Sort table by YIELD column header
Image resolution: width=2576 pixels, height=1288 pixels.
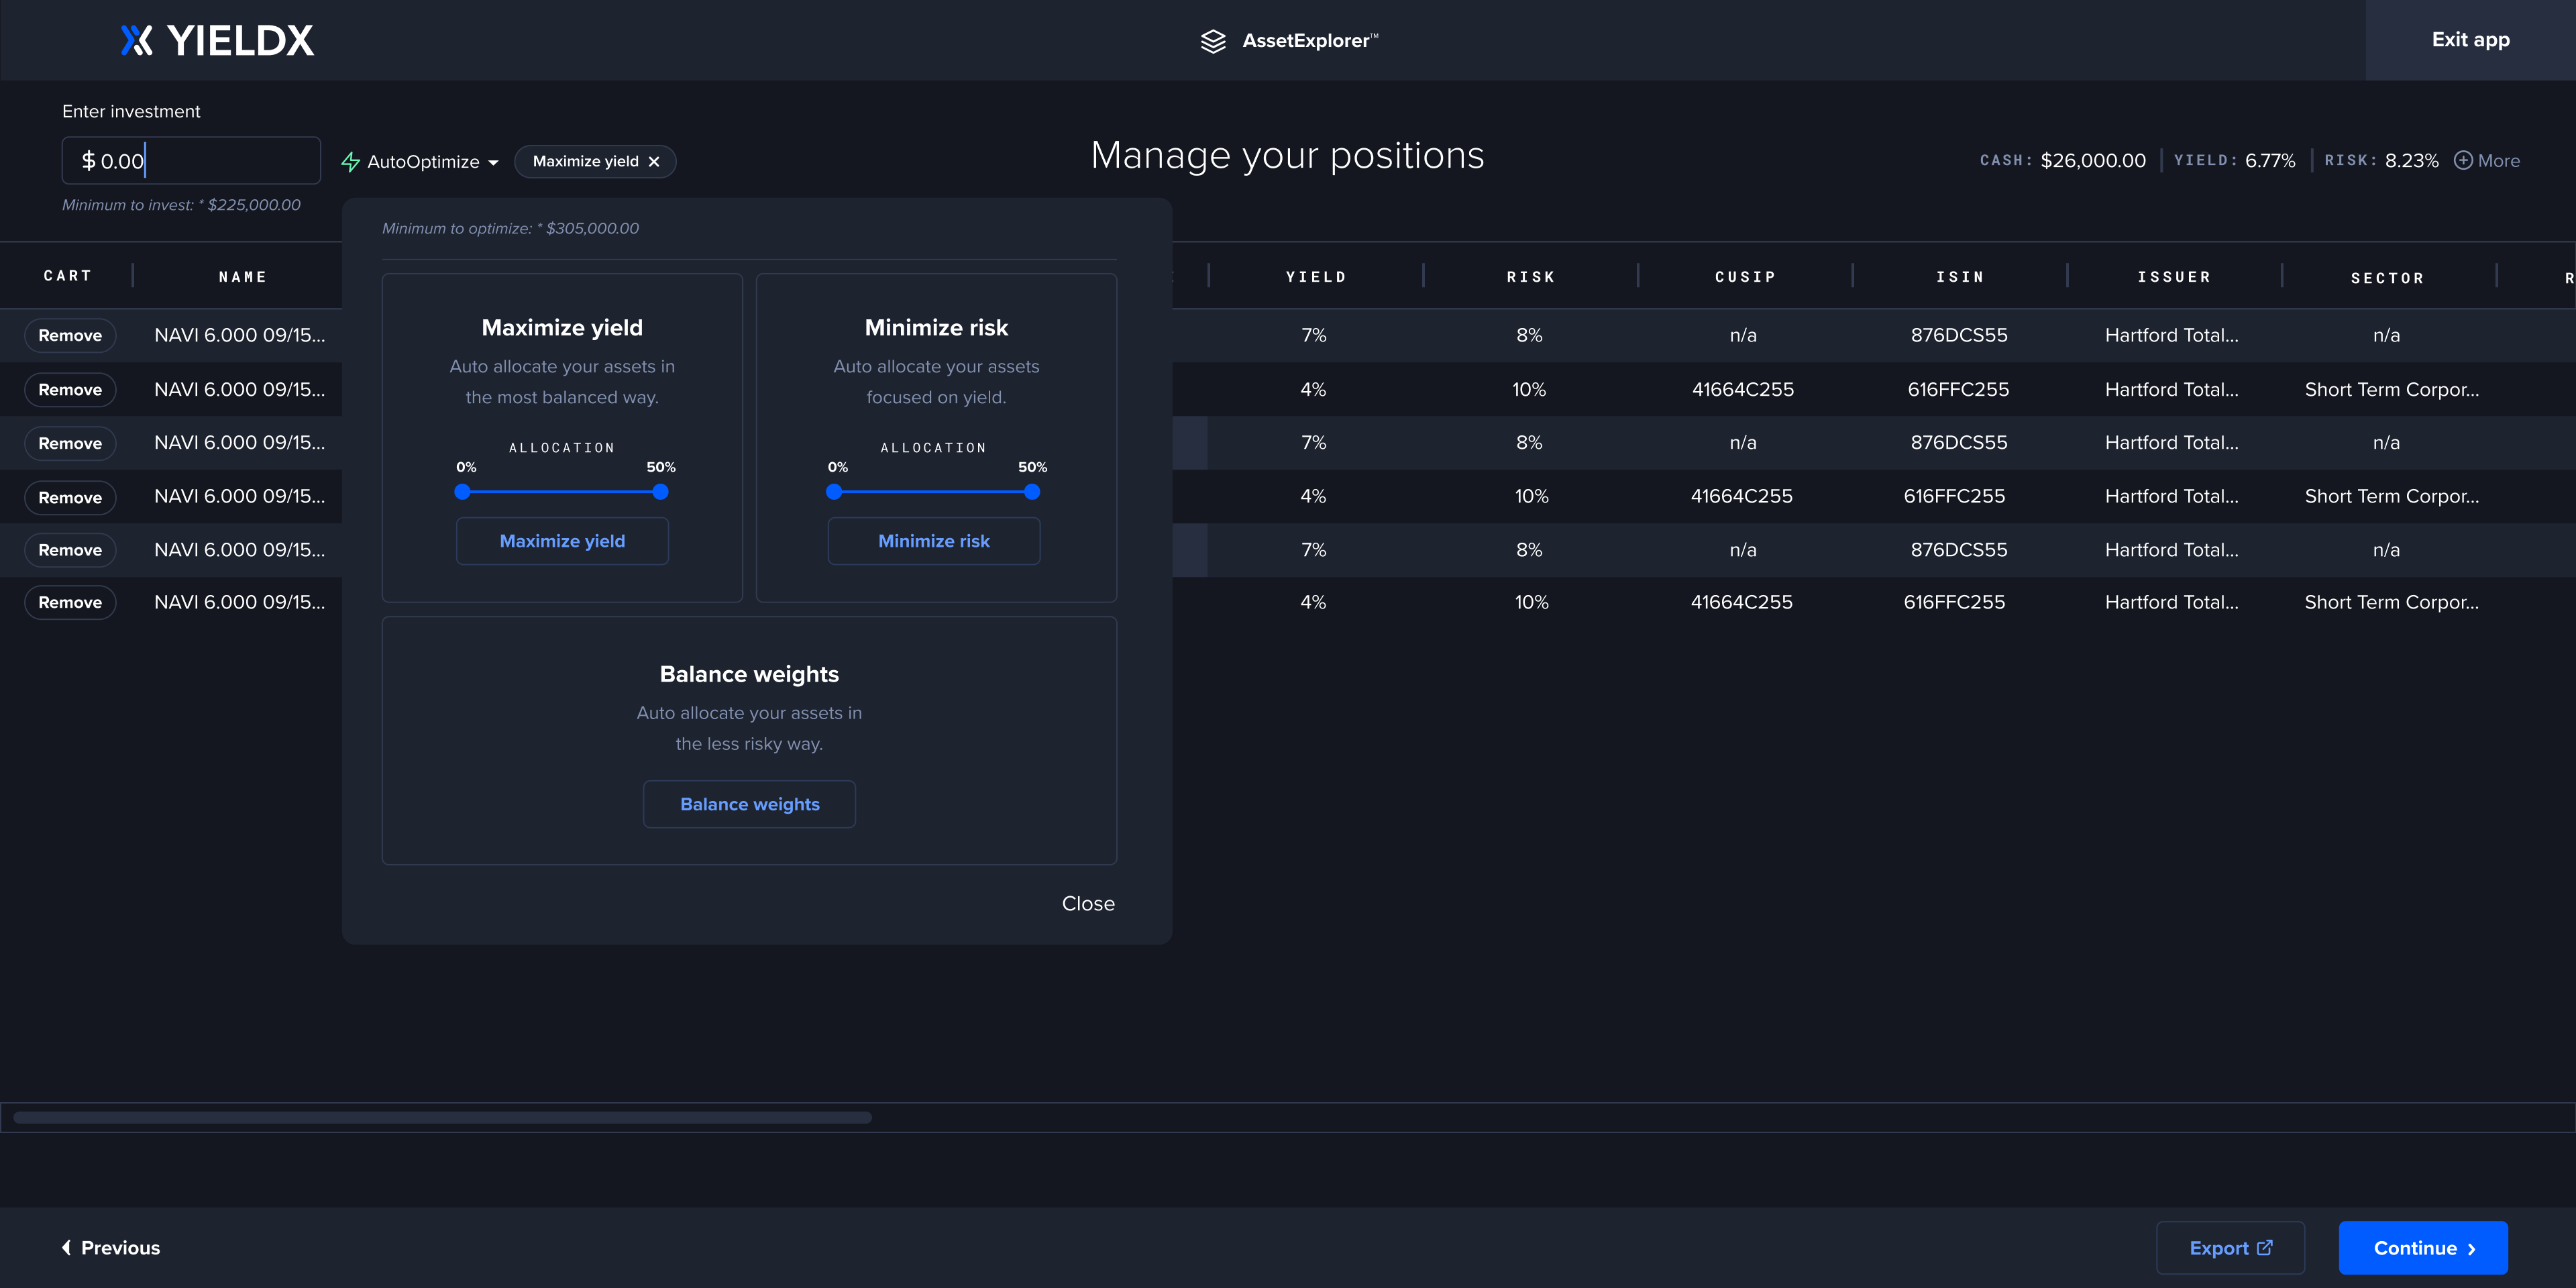point(1315,277)
